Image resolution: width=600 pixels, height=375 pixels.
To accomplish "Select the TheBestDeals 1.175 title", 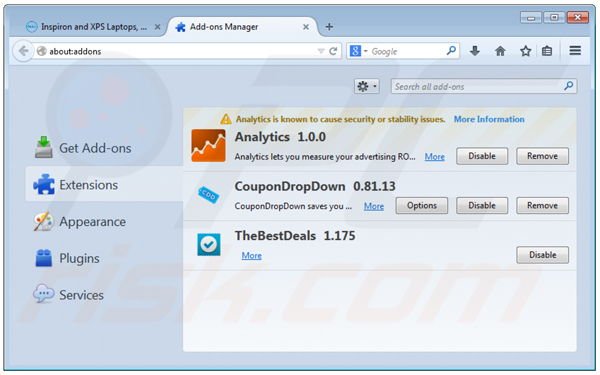I will pos(295,235).
